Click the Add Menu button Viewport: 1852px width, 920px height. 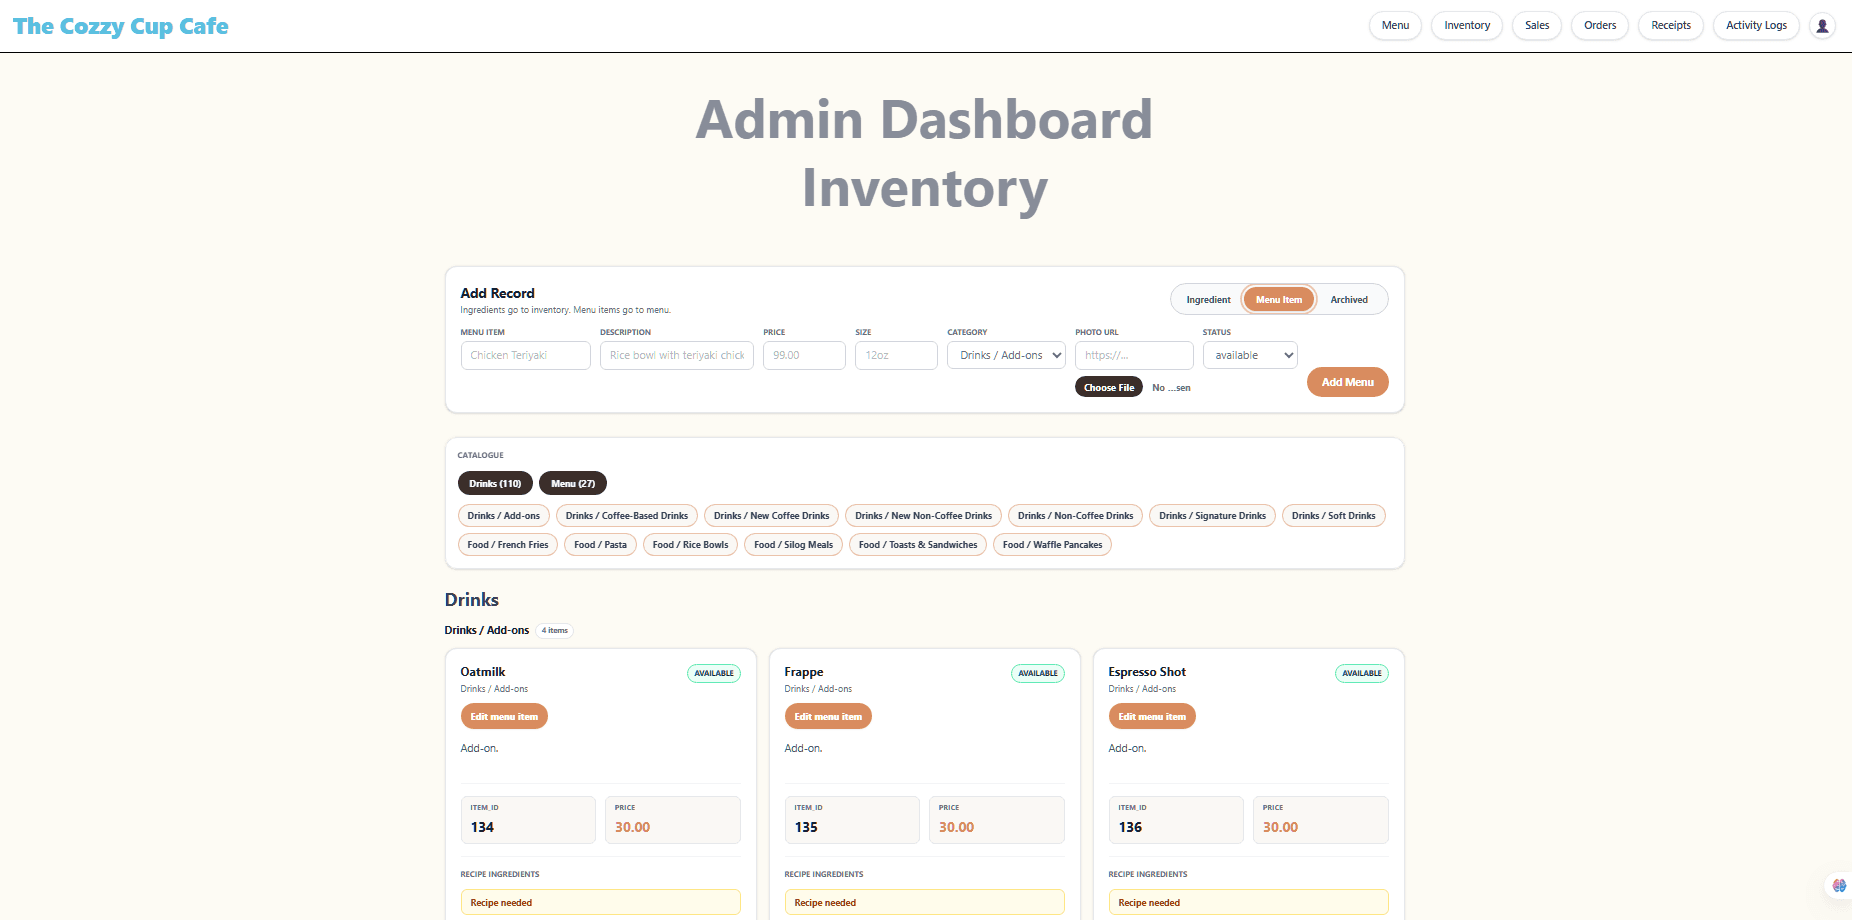1347,382
